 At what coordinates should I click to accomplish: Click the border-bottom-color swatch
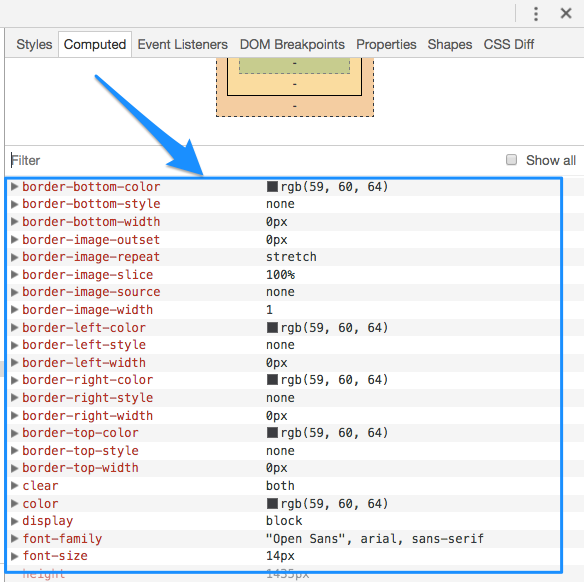click(x=272, y=186)
